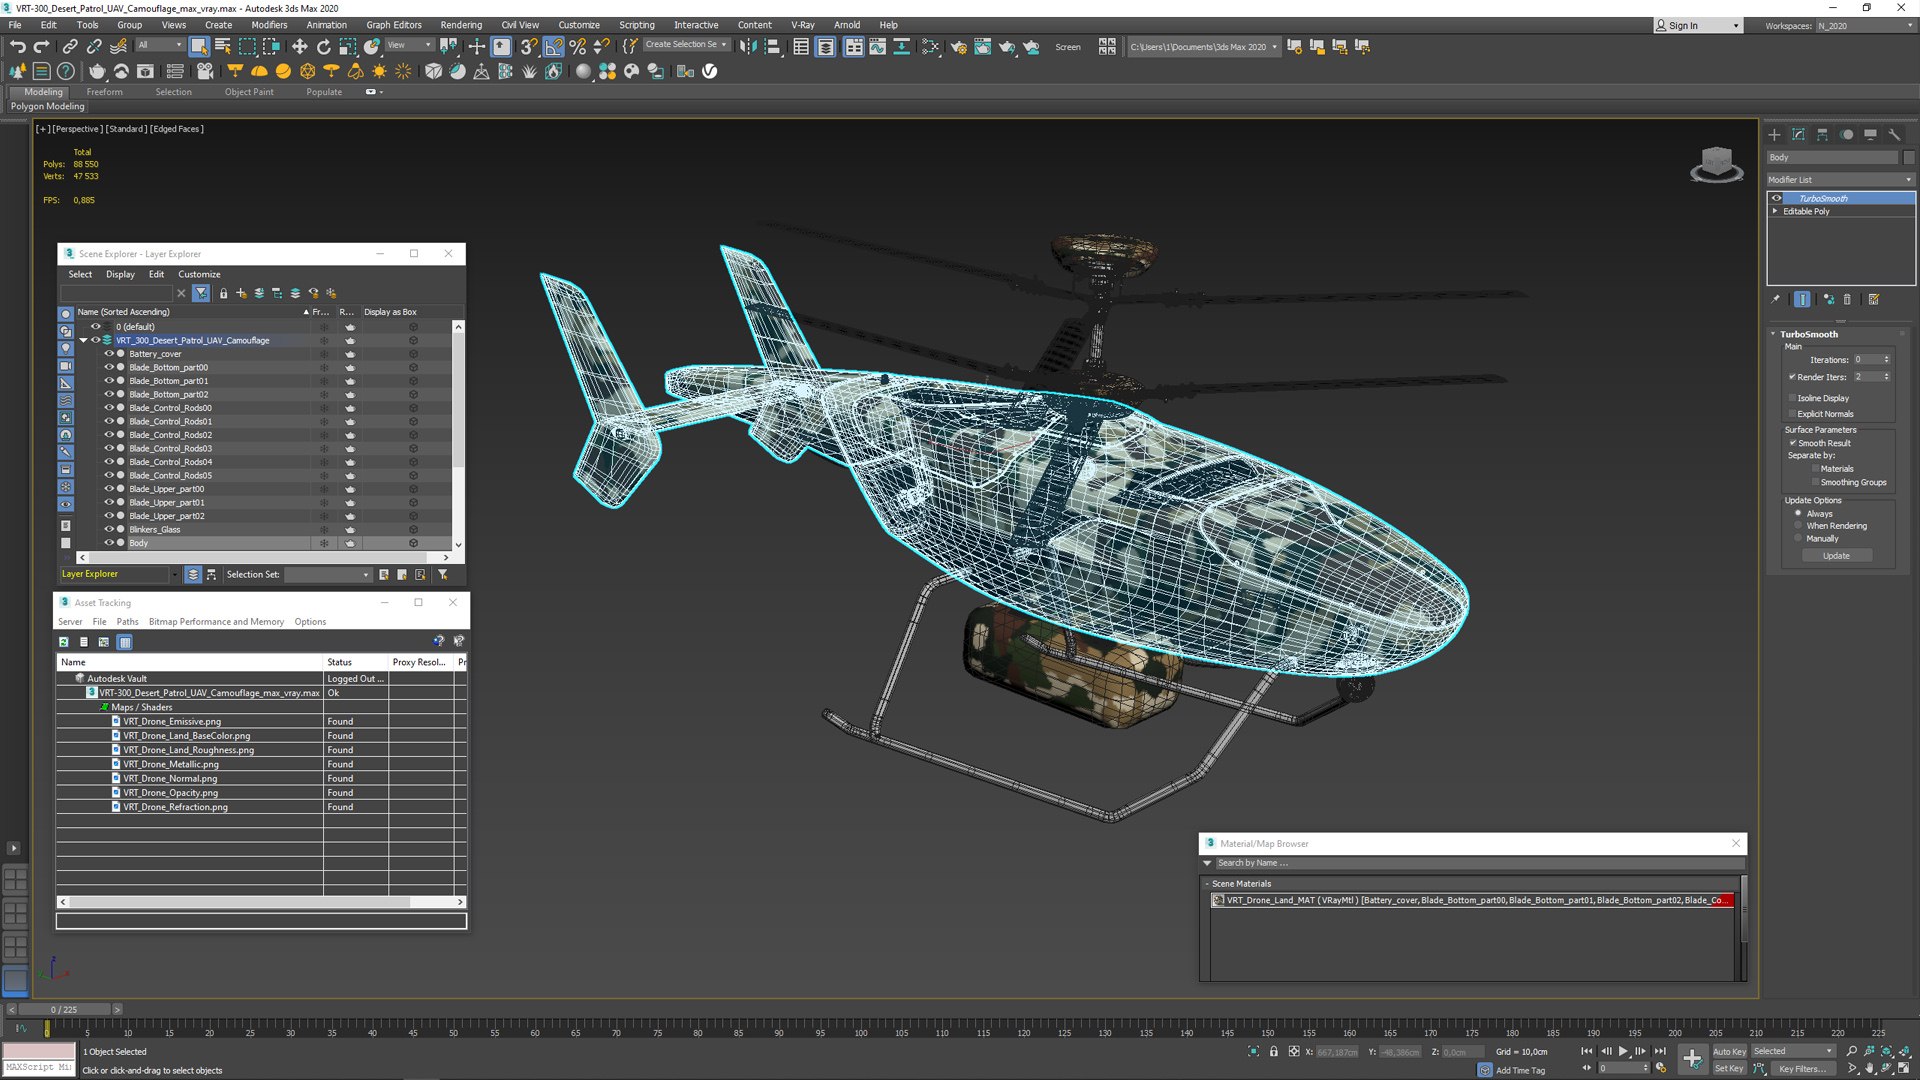Viewport: 1920px width, 1080px height.
Task: Click the Set Key button
Action: tap(1729, 1069)
